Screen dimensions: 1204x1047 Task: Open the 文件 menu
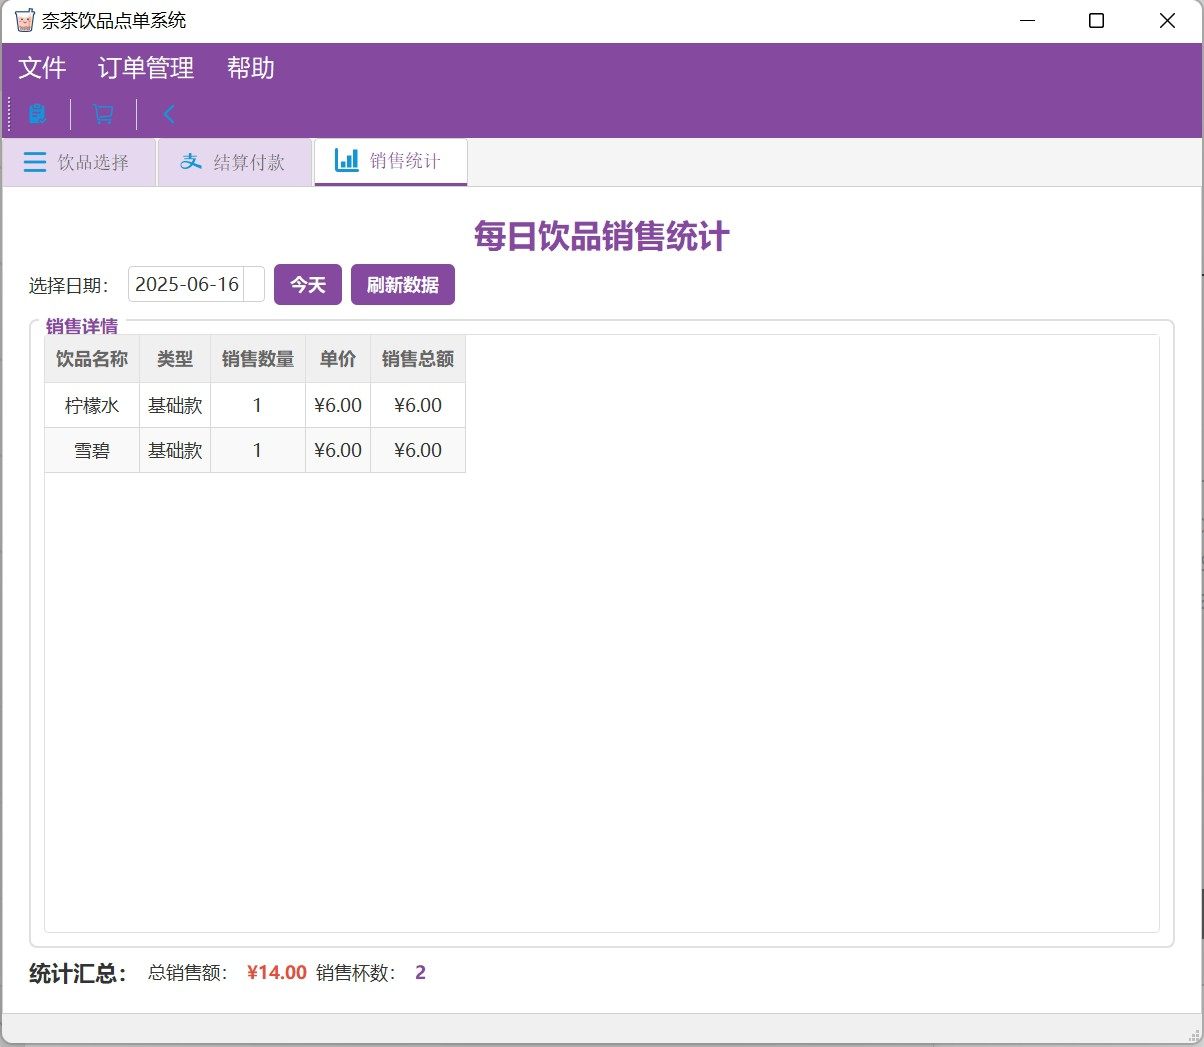click(42, 68)
